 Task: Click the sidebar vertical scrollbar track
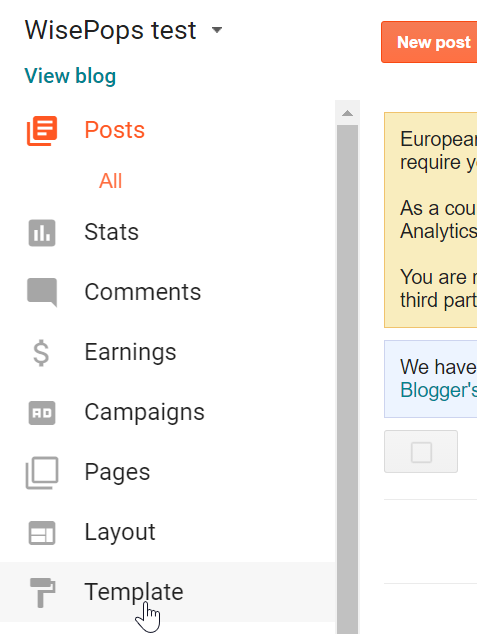click(x=347, y=379)
